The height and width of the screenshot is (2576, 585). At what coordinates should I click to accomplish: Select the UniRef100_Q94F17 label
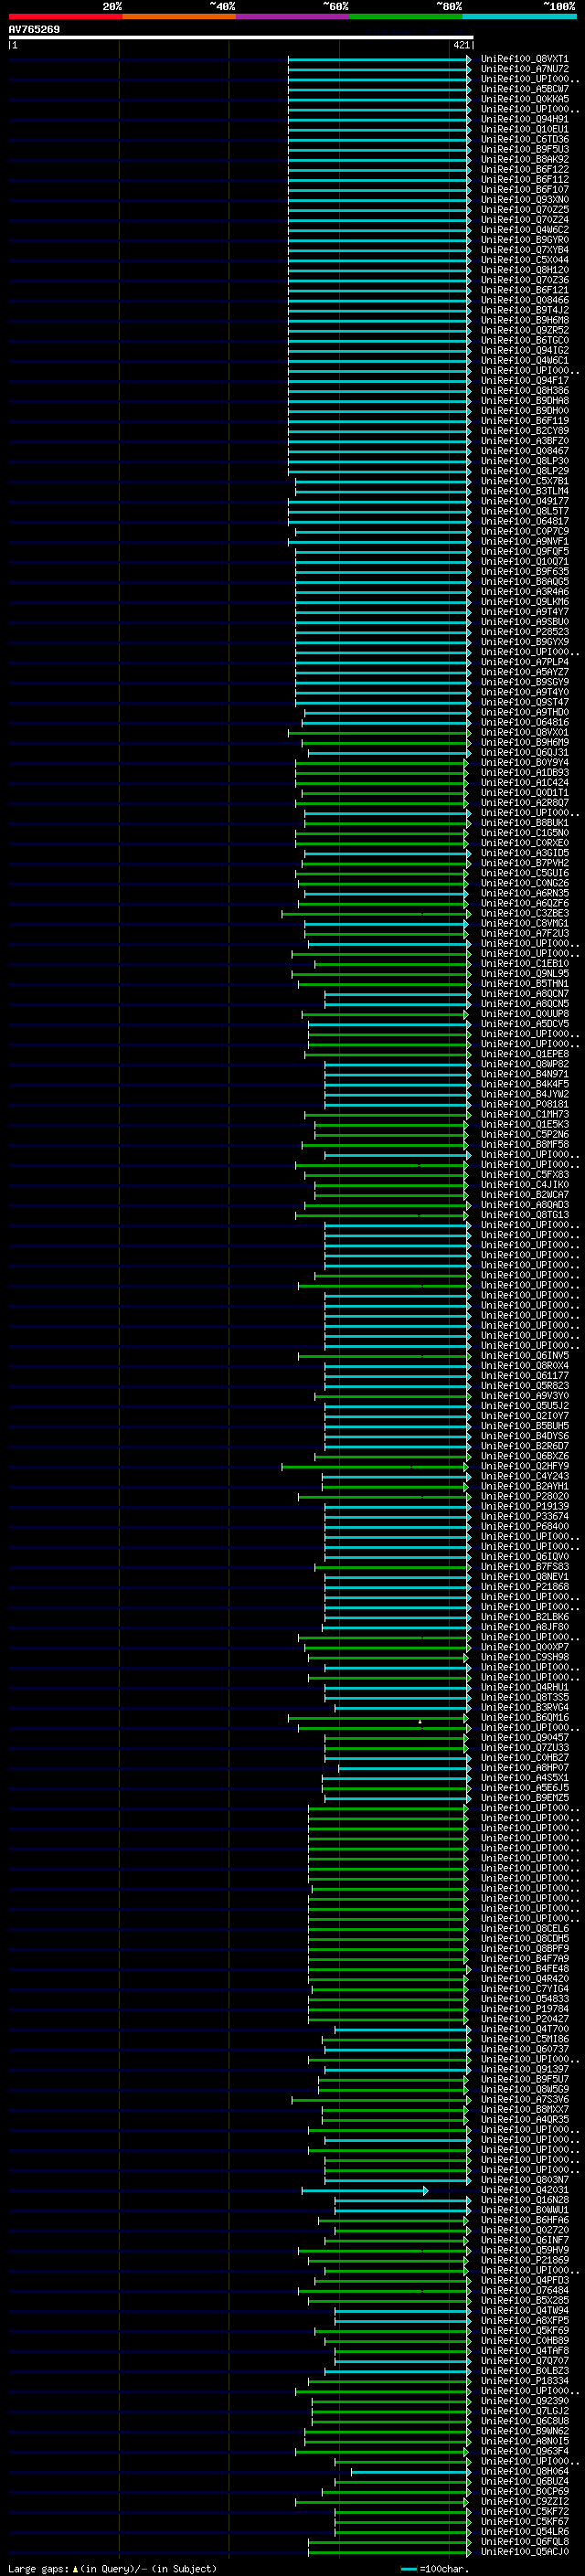pos(524,380)
